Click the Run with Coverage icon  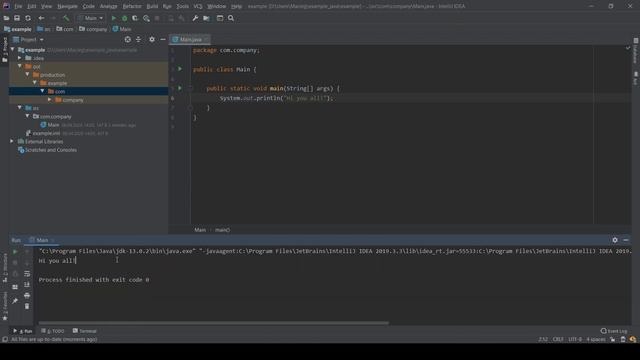point(135,18)
